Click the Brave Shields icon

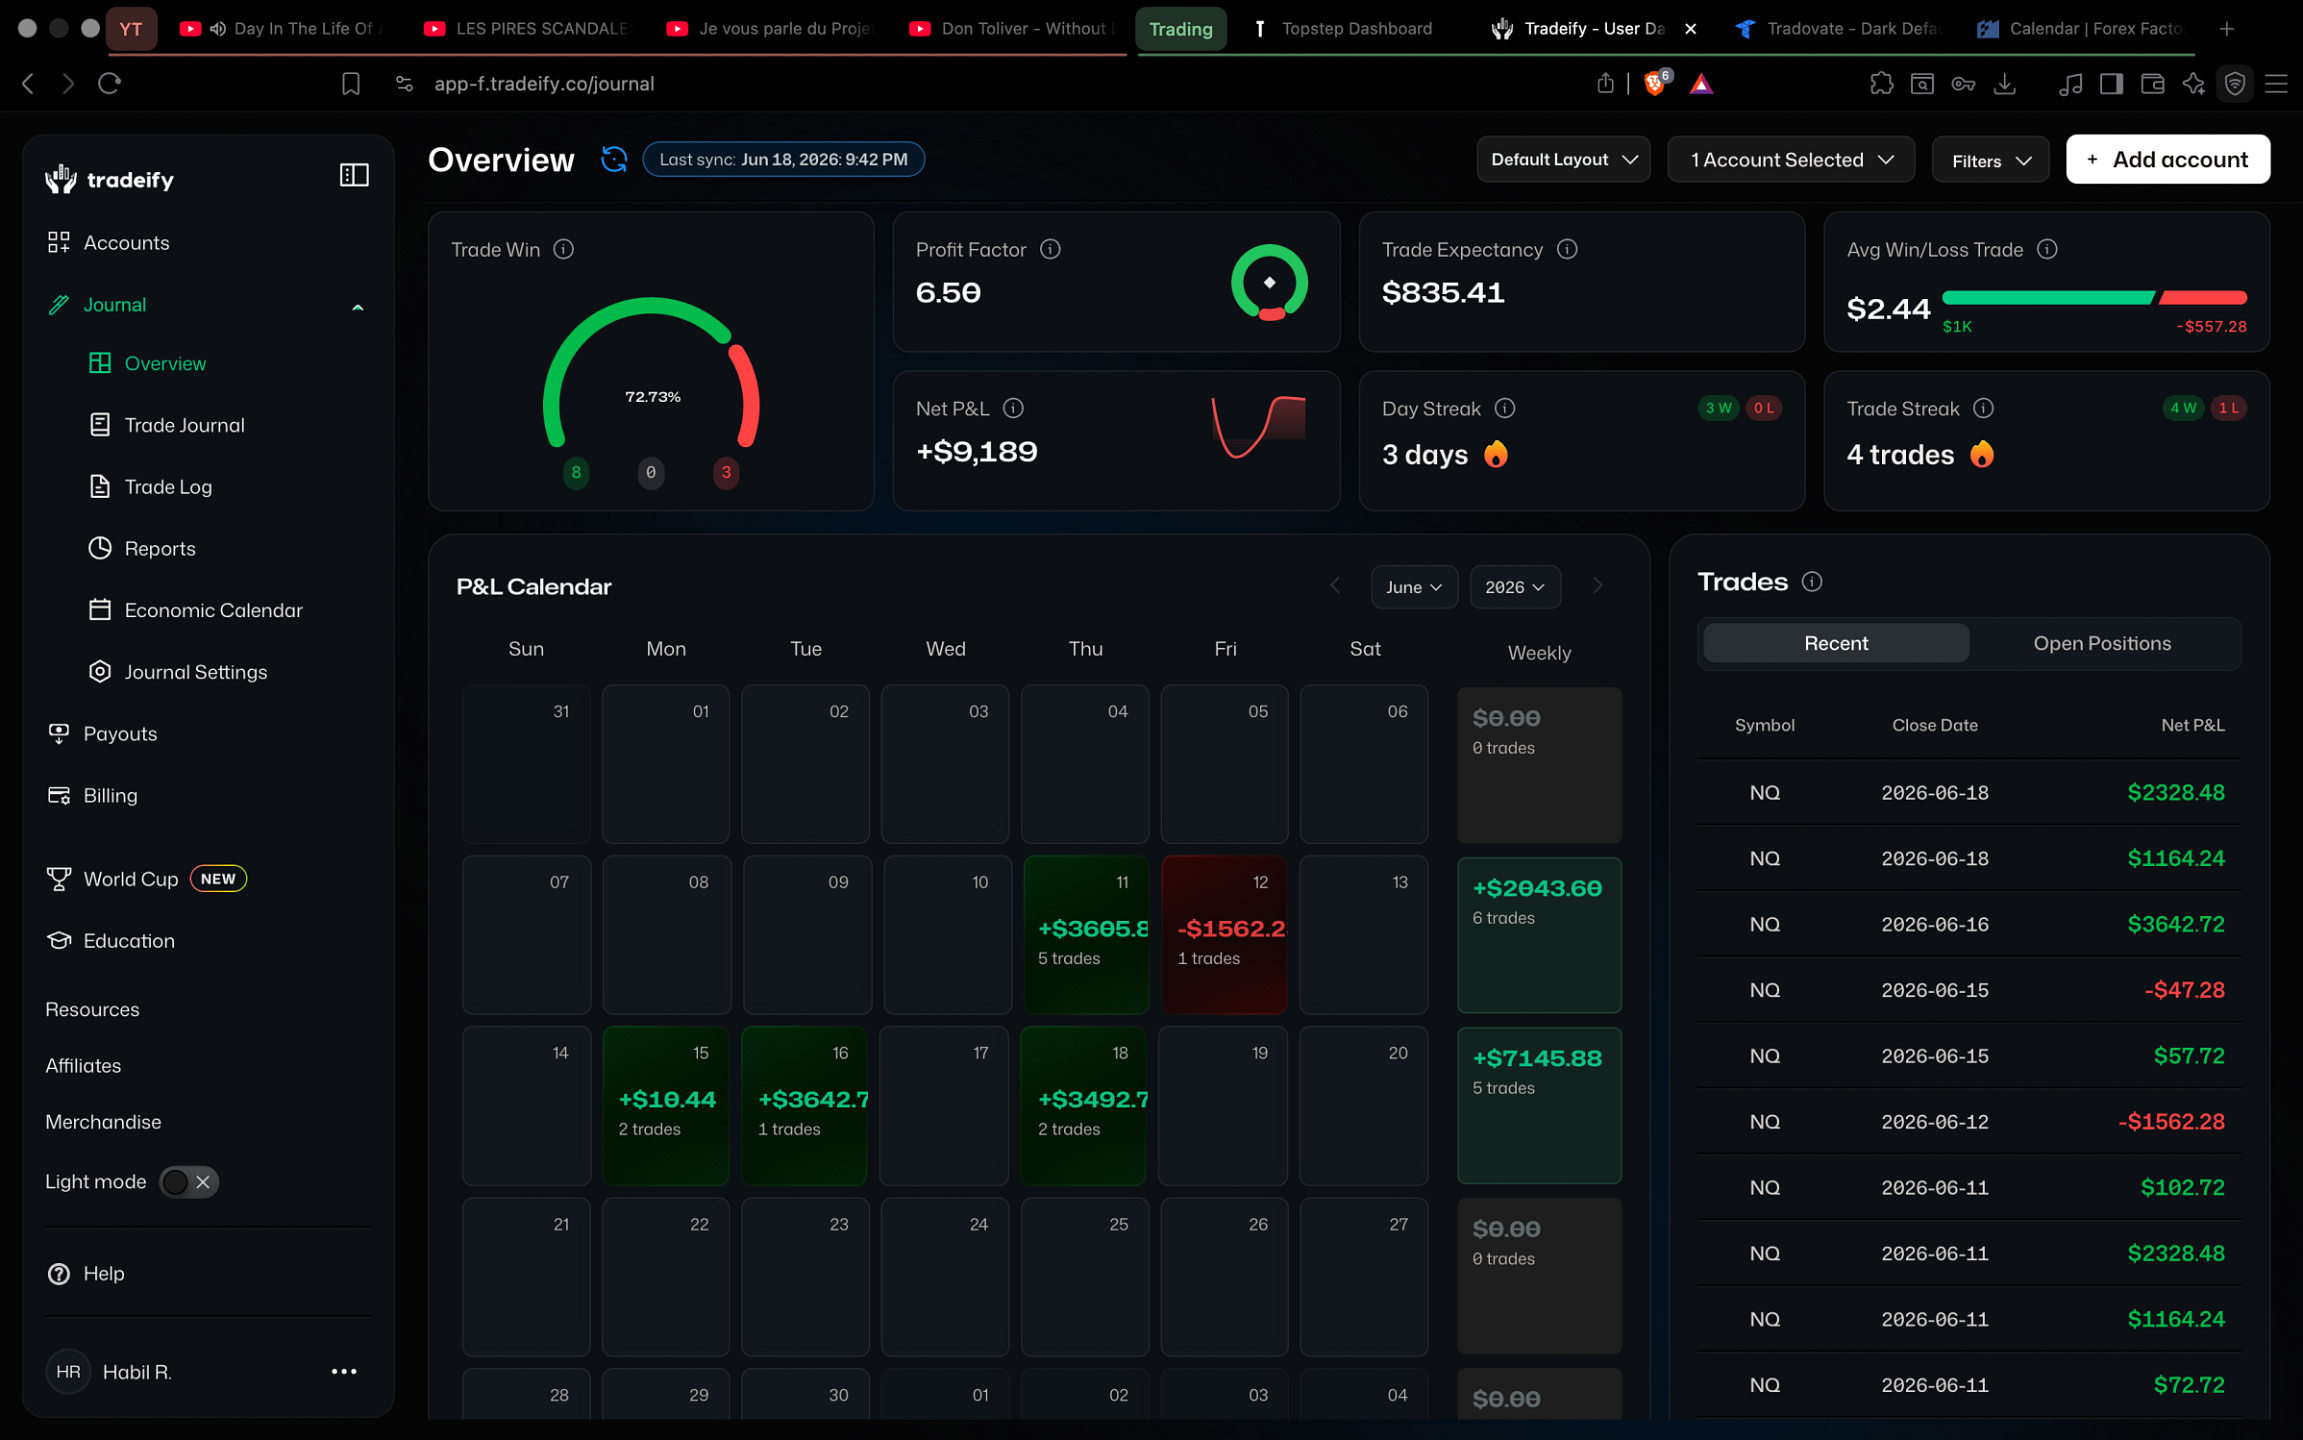click(x=1656, y=83)
